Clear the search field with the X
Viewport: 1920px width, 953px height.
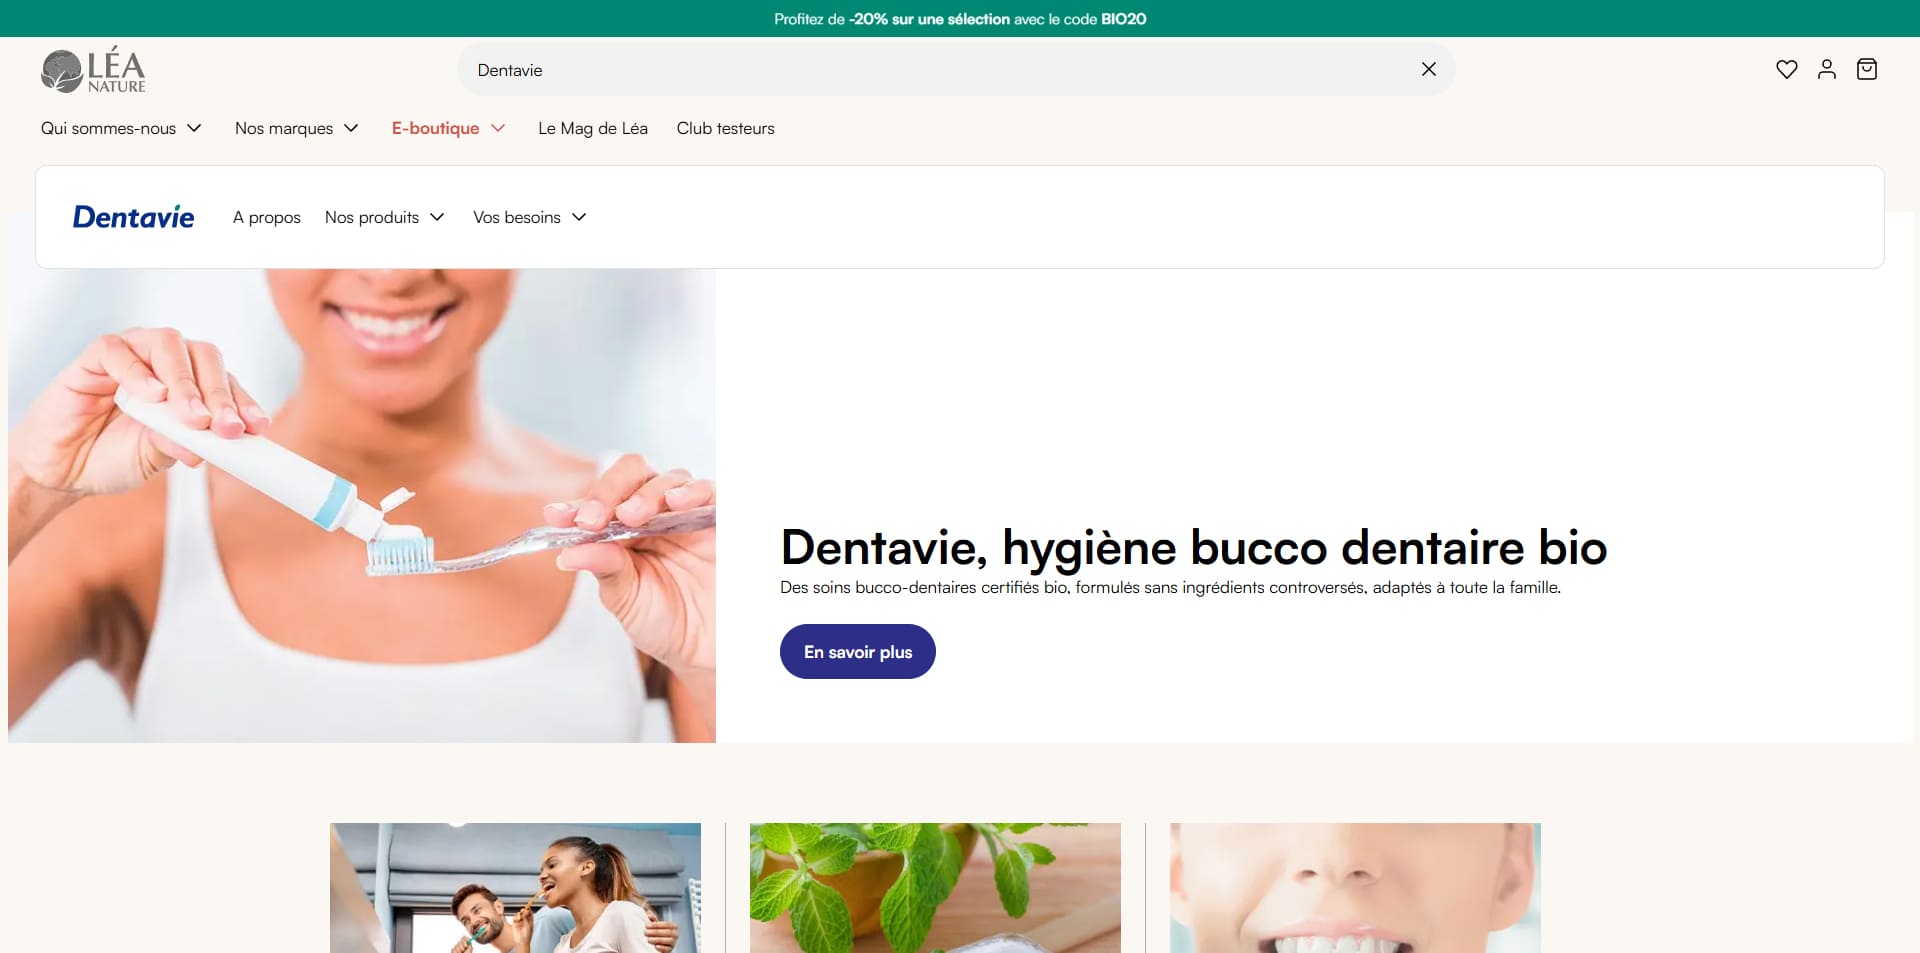(1428, 69)
